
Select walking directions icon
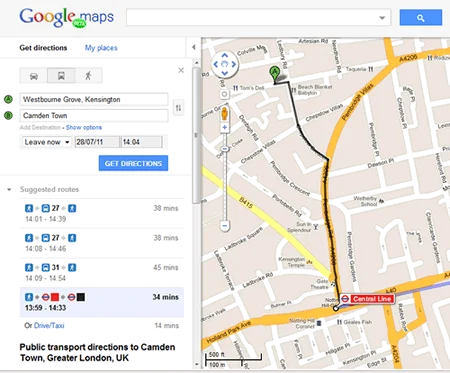pyautogui.click(x=88, y=76)
